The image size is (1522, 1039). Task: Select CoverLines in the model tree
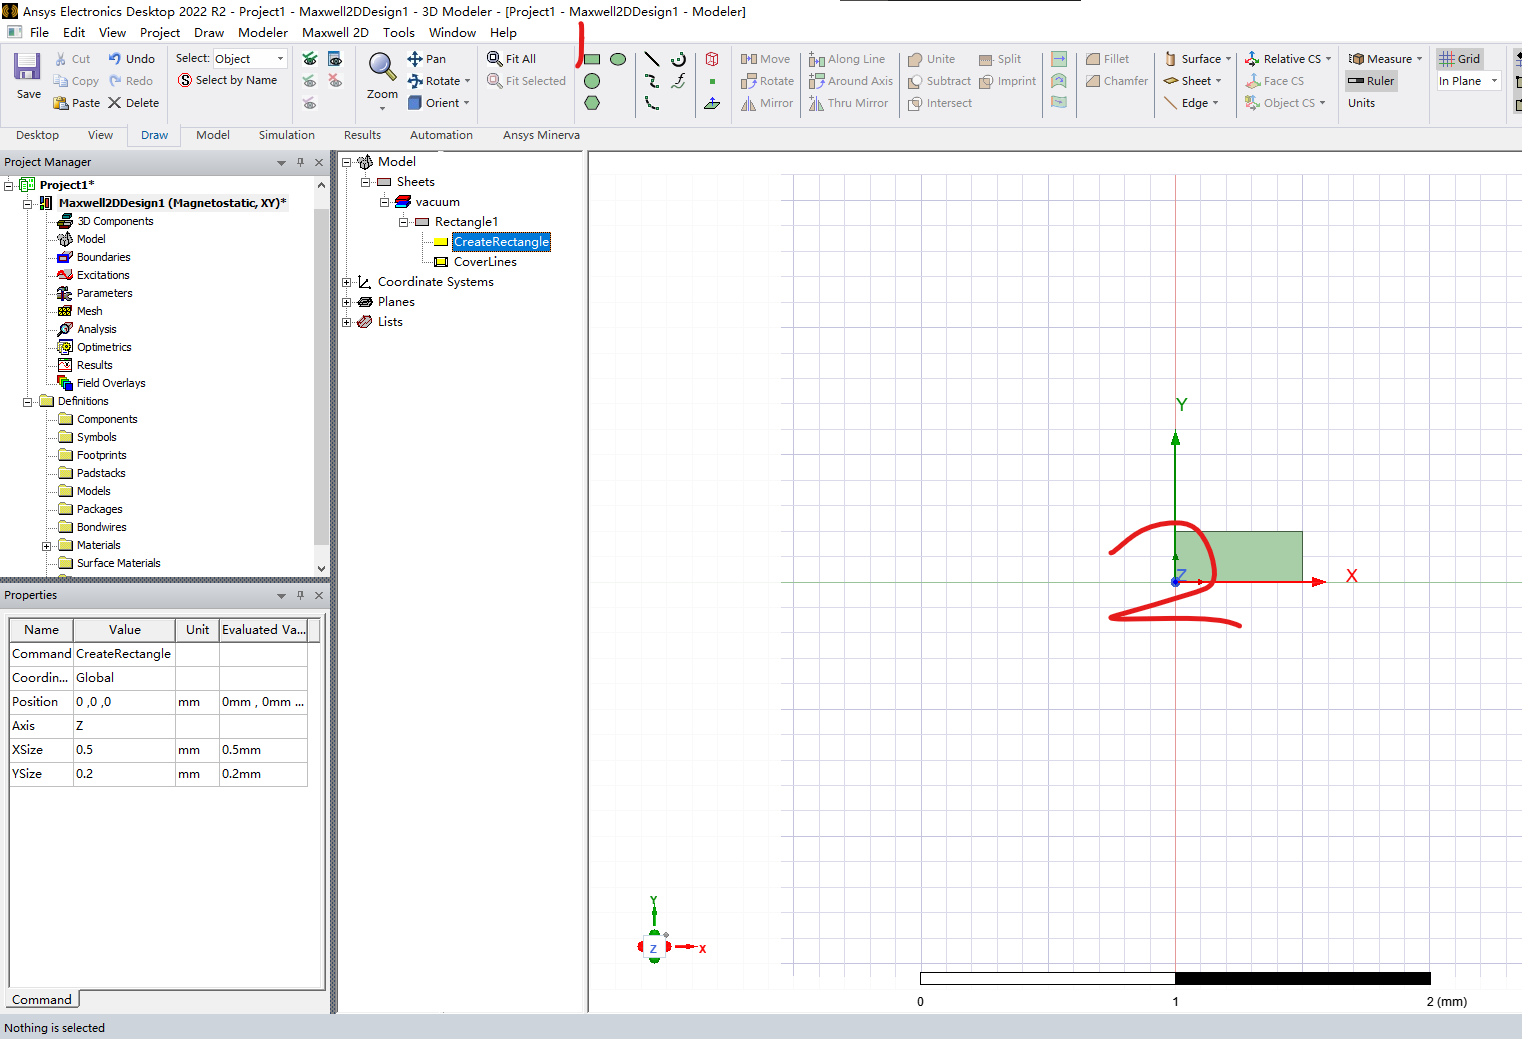[485, 262]
